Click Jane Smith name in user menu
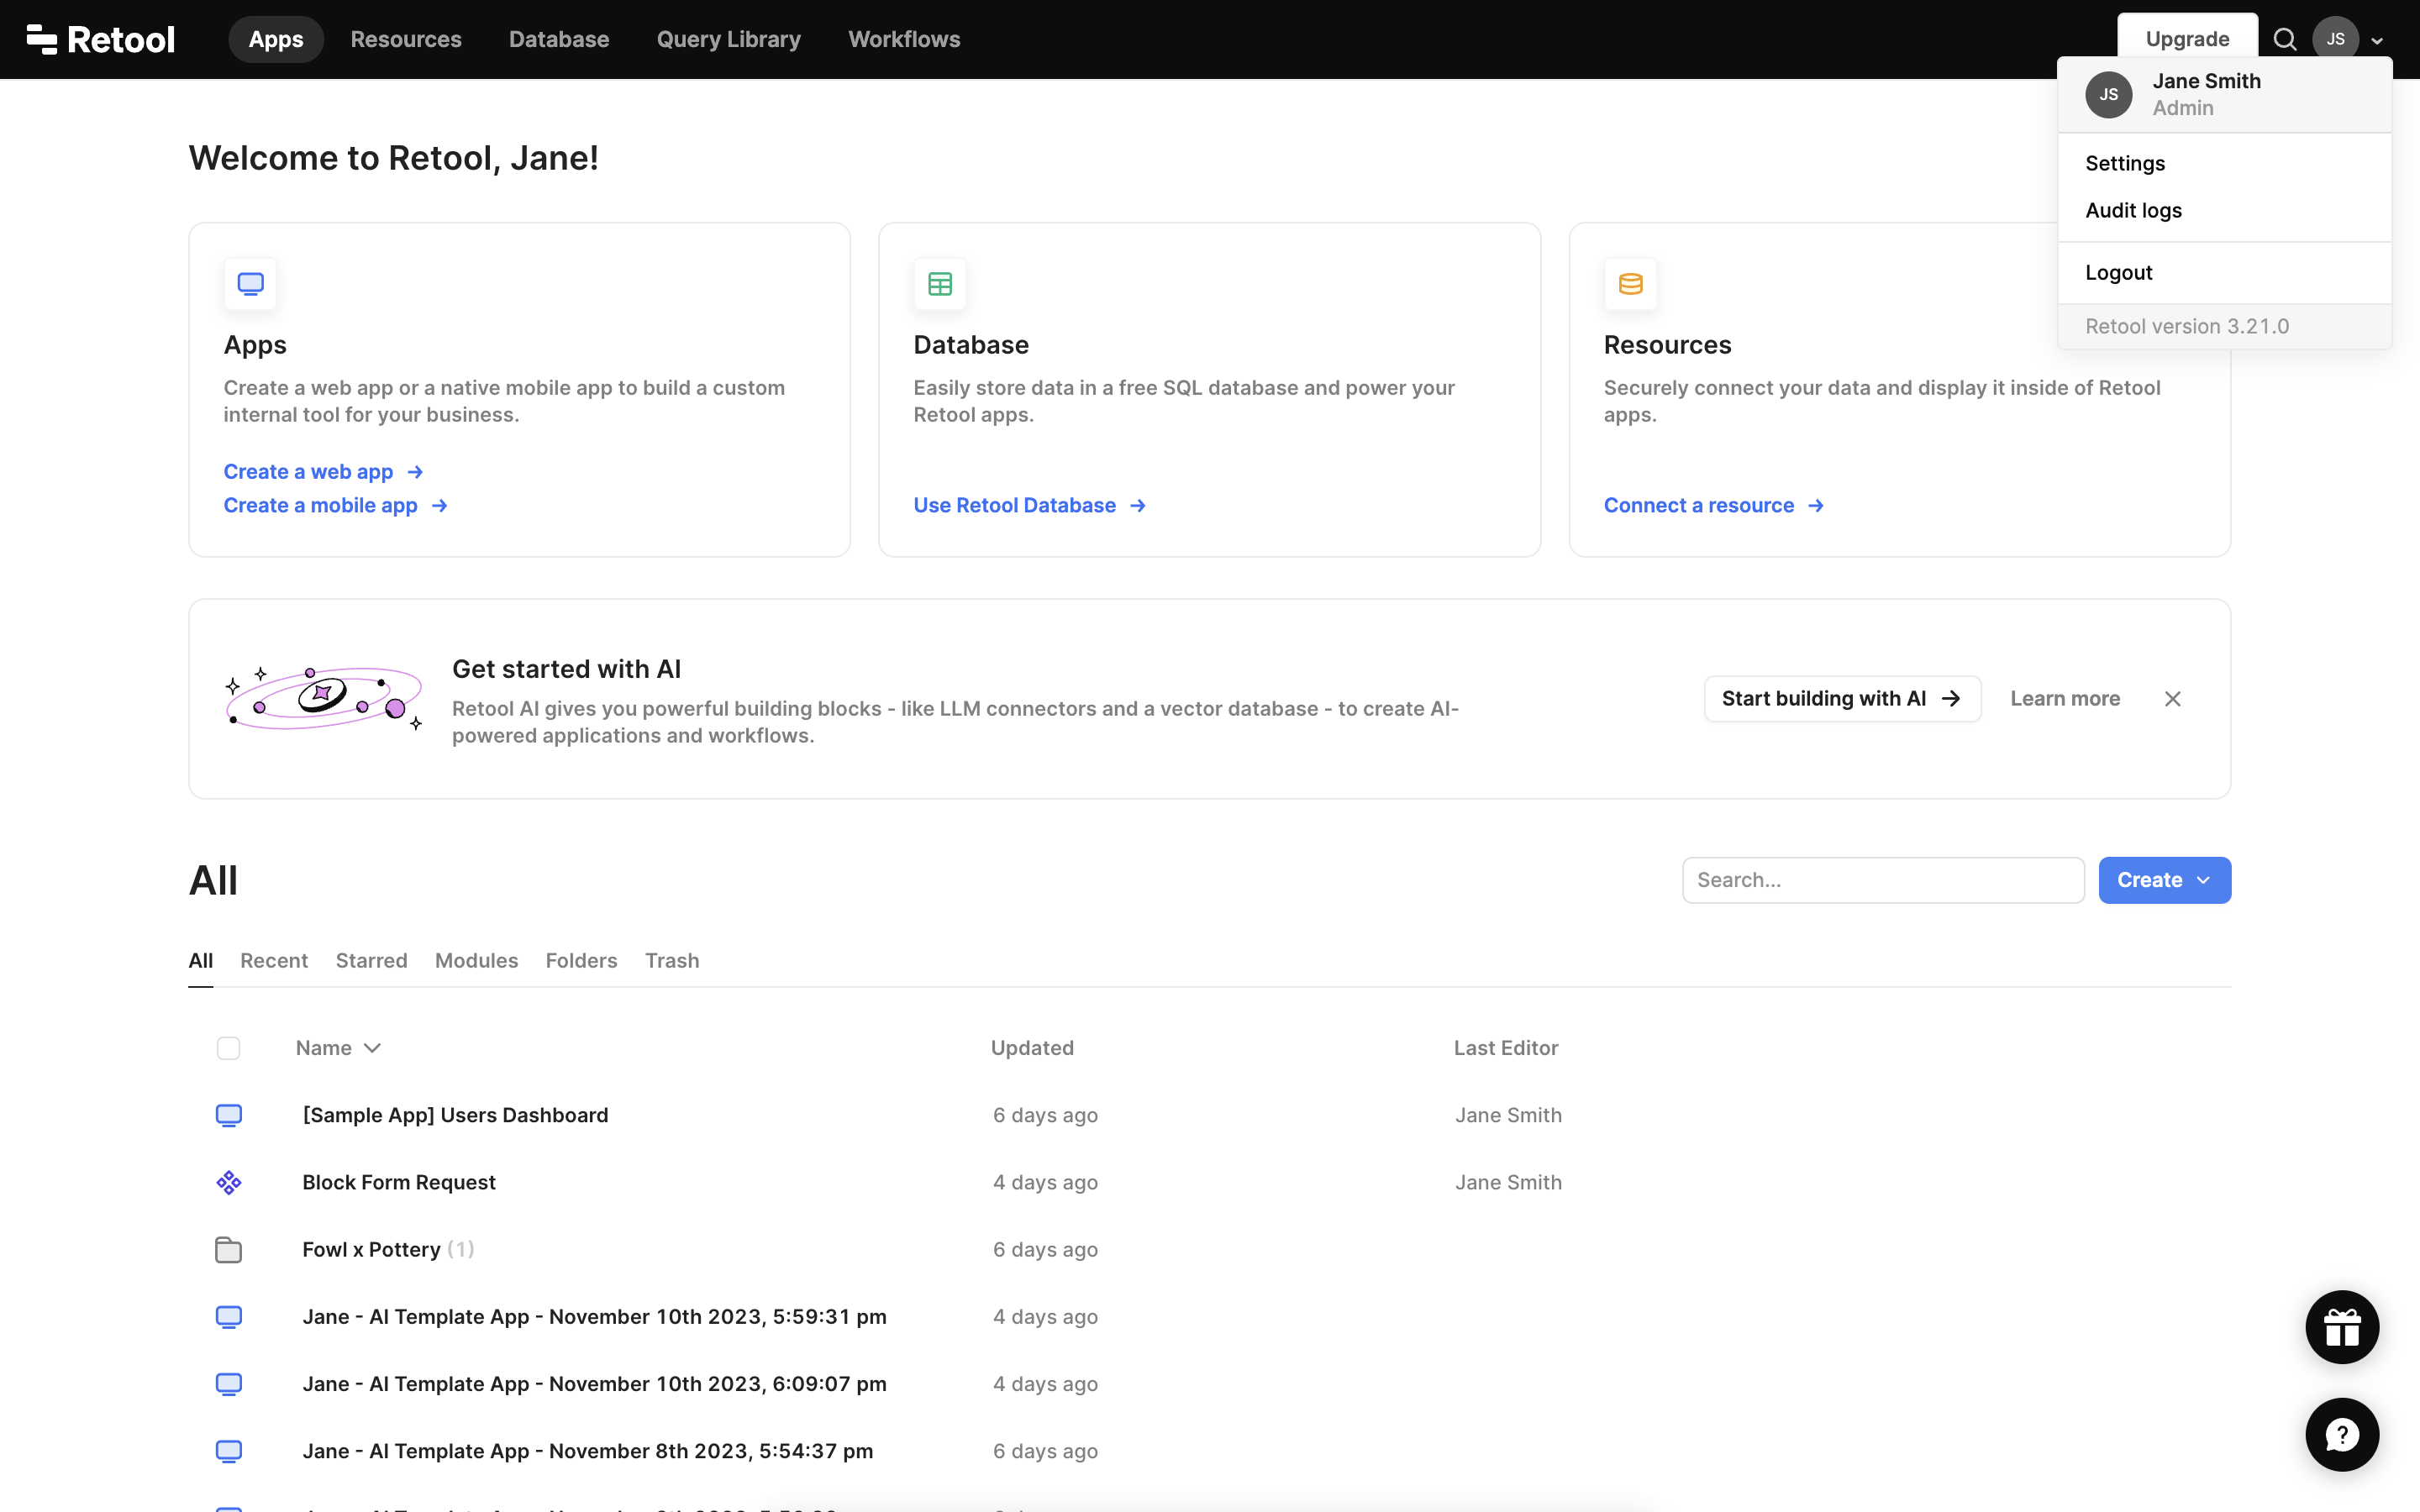The width and height of the screenshot is (2420, 1512). coord(2206,81)
